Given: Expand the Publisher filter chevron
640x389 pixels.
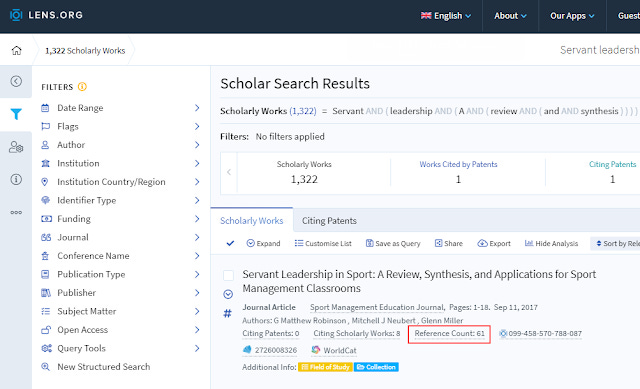Looking at the screenshot, I should pyautogui.click(x=197, y=293).
